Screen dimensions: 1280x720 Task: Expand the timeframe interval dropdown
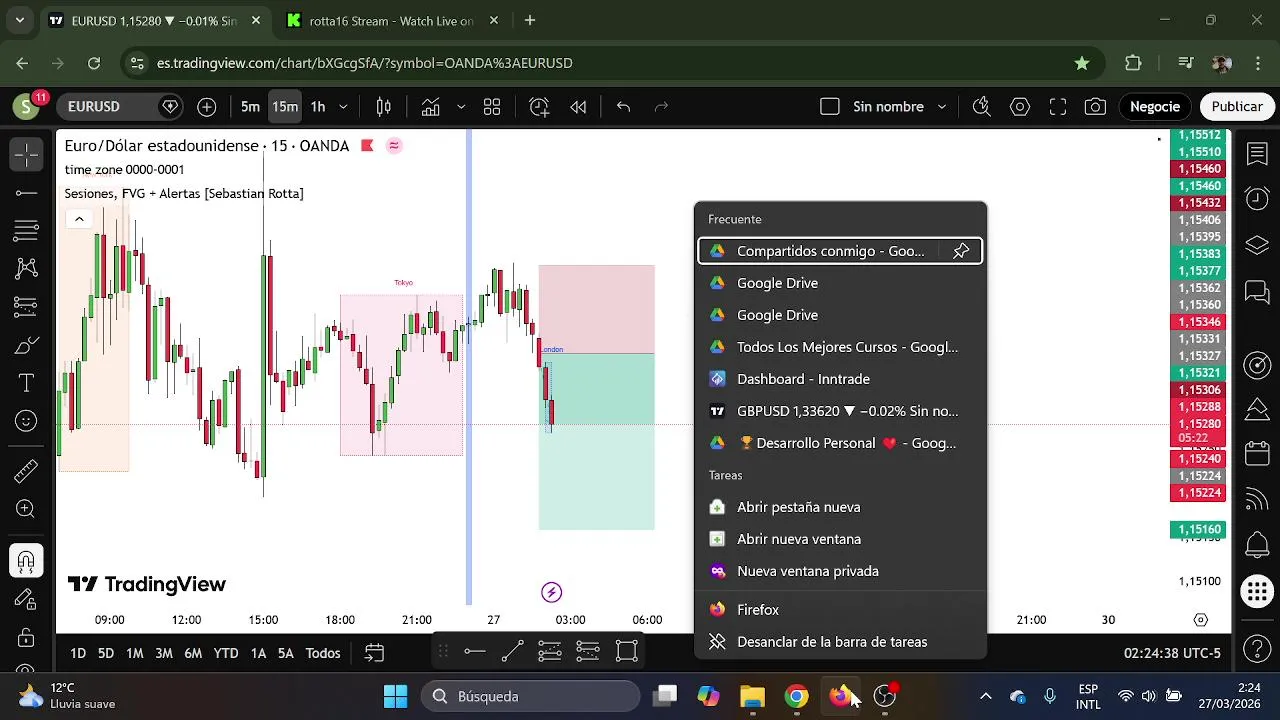[343, 107]
